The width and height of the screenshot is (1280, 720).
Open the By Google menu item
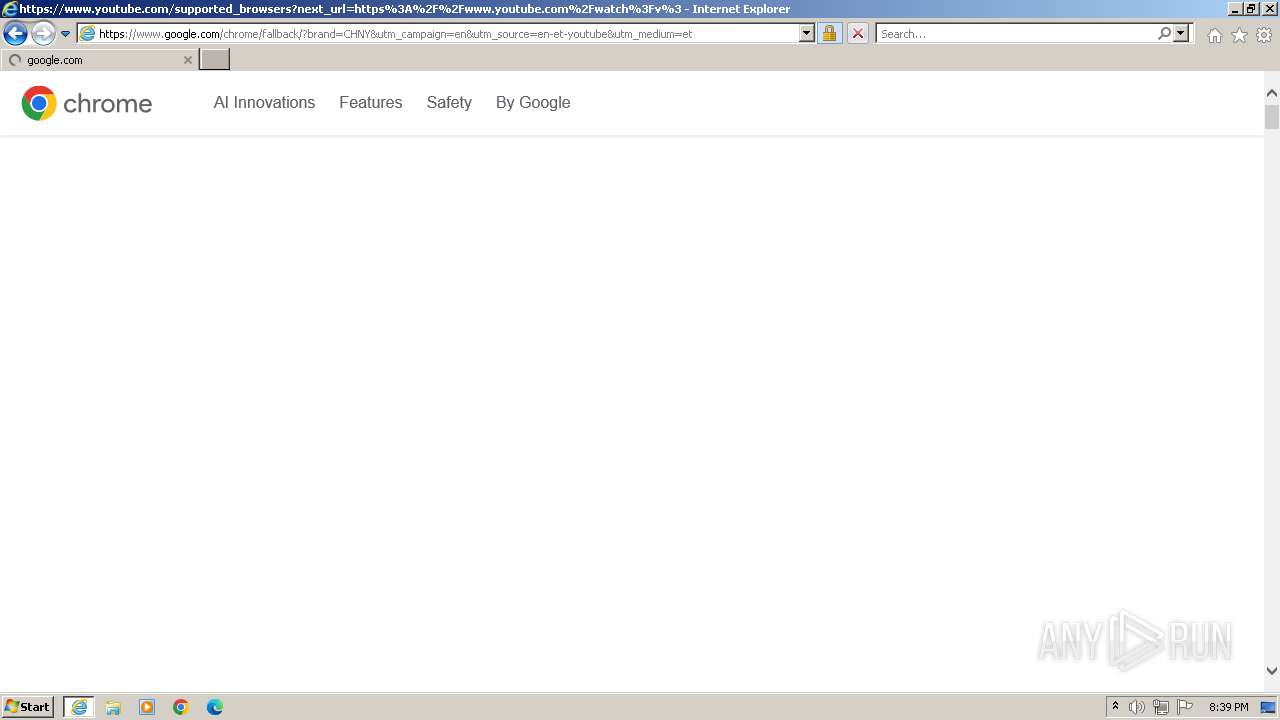[x=533, y=102]
